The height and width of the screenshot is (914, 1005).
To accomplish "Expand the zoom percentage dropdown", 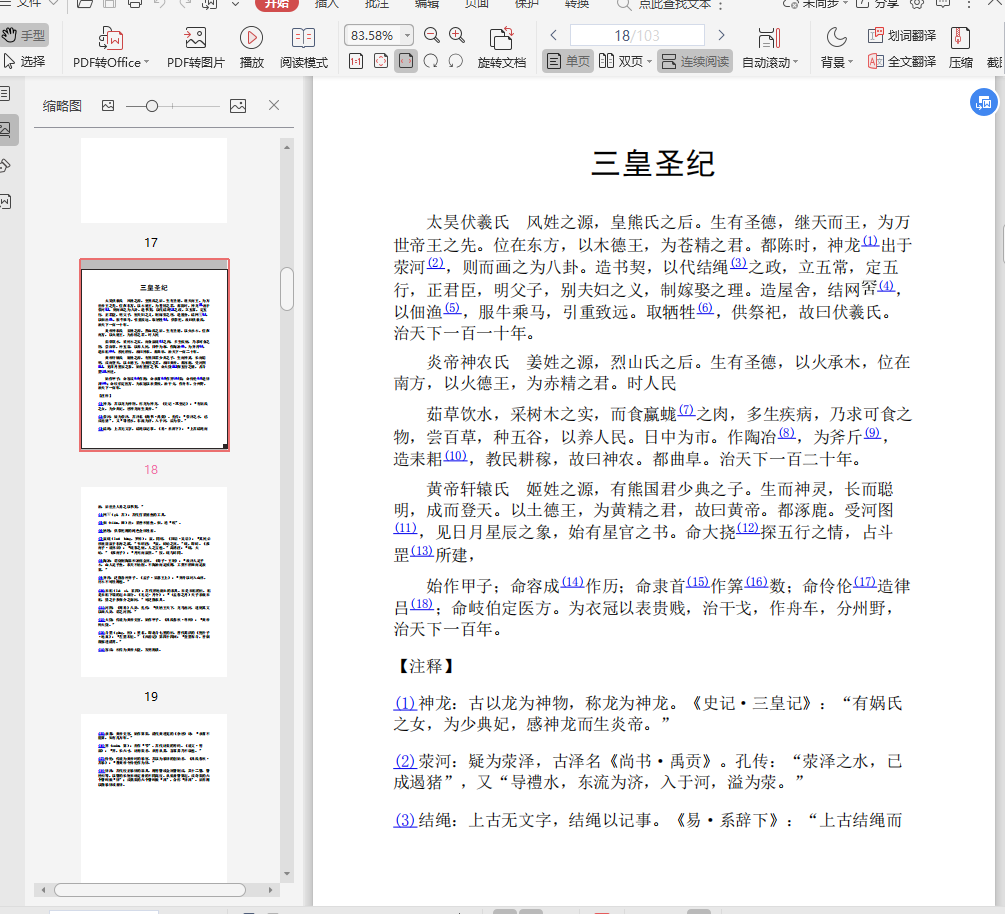I will 405,36.
